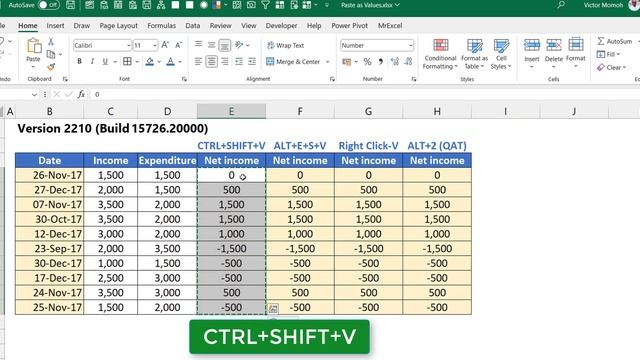Screen dimensions: 640x360
Task: Open the Borders dropdown arrow
Action: (137, 62)
